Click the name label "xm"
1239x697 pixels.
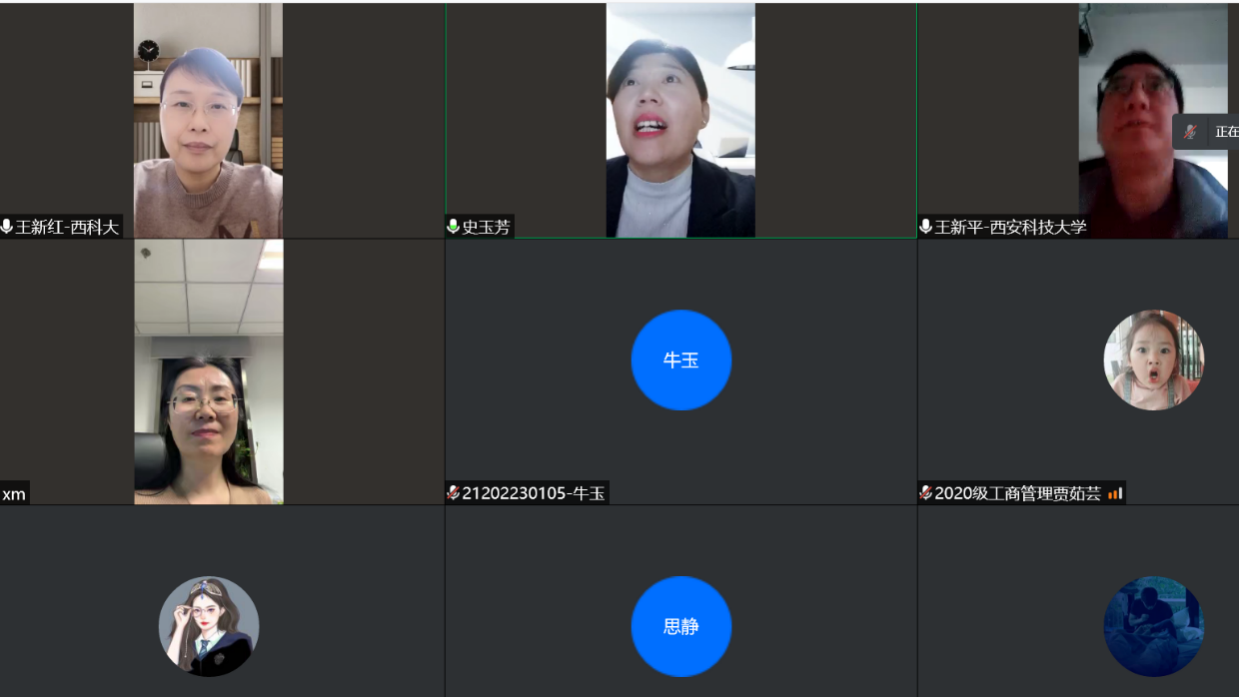[x=14, y=494]
